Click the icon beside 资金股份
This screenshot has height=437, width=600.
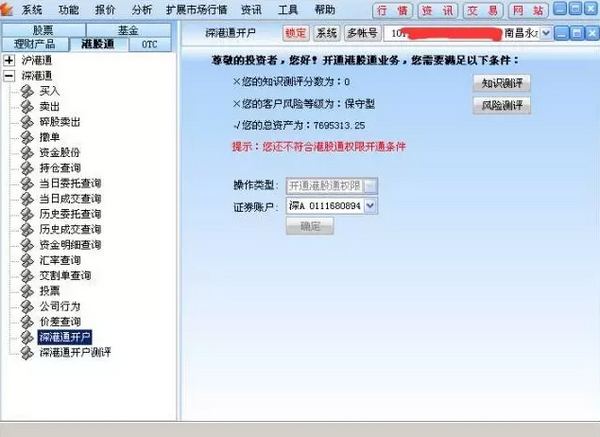point(27,152)
